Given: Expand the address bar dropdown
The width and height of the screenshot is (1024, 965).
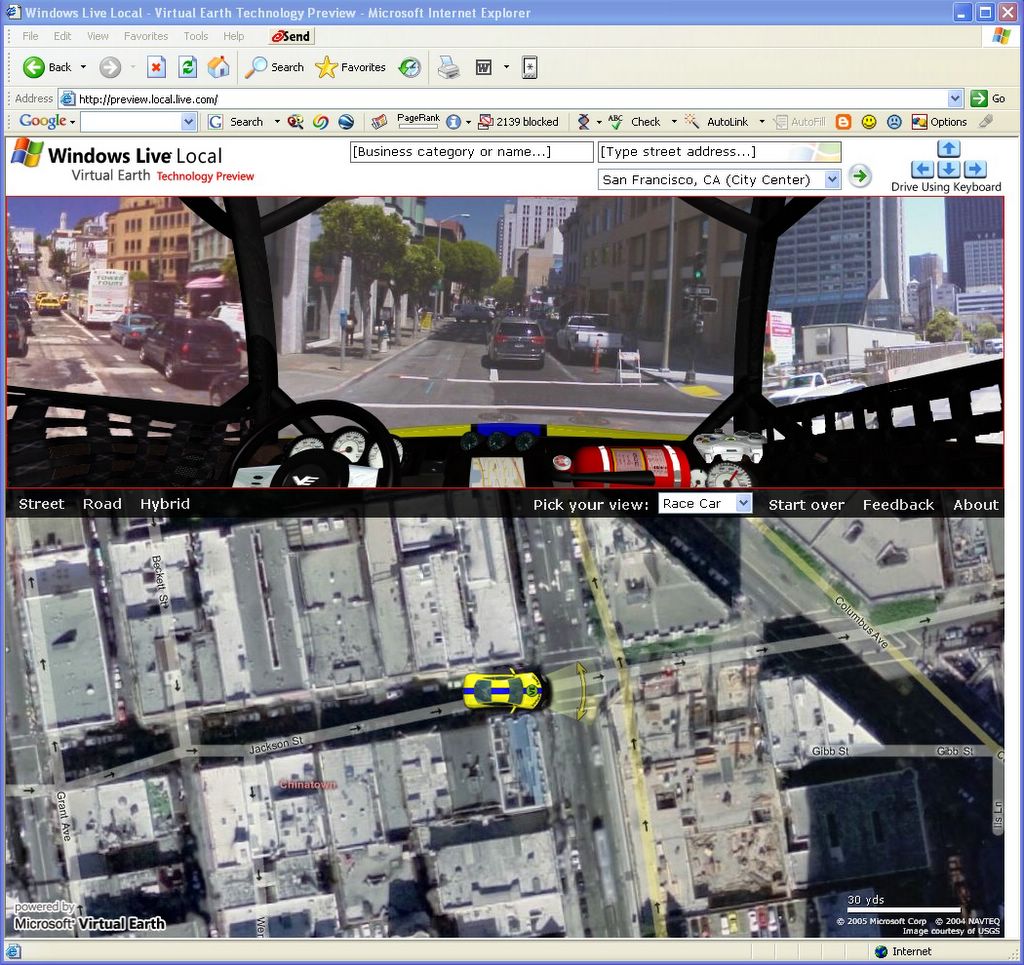Looking at the screenshot, I should pyautogui.click(x=955, y=99).
